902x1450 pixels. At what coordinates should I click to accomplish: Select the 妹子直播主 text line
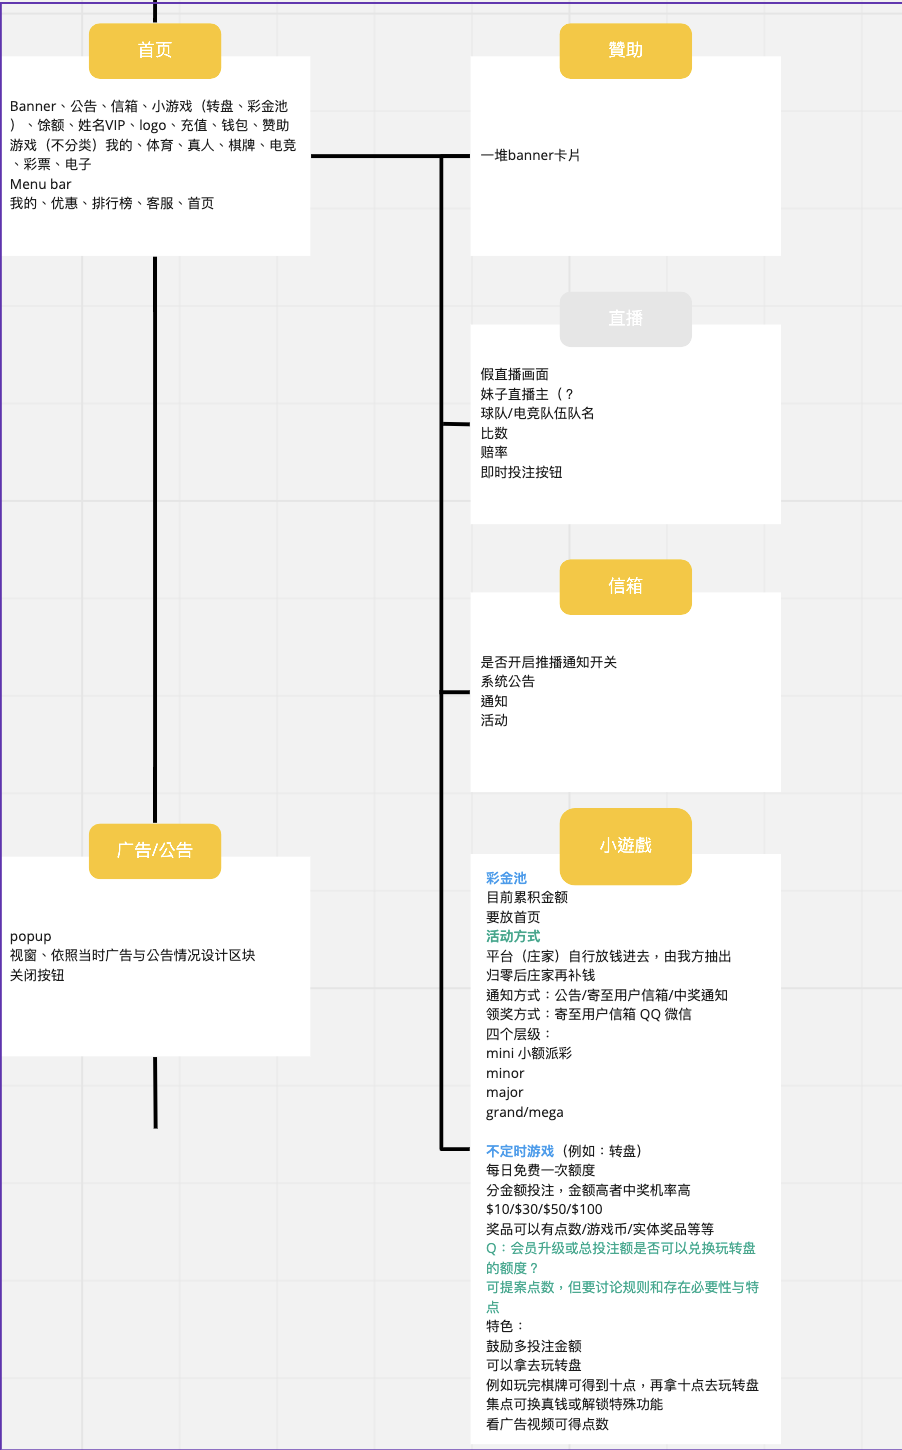click(527, 394)
